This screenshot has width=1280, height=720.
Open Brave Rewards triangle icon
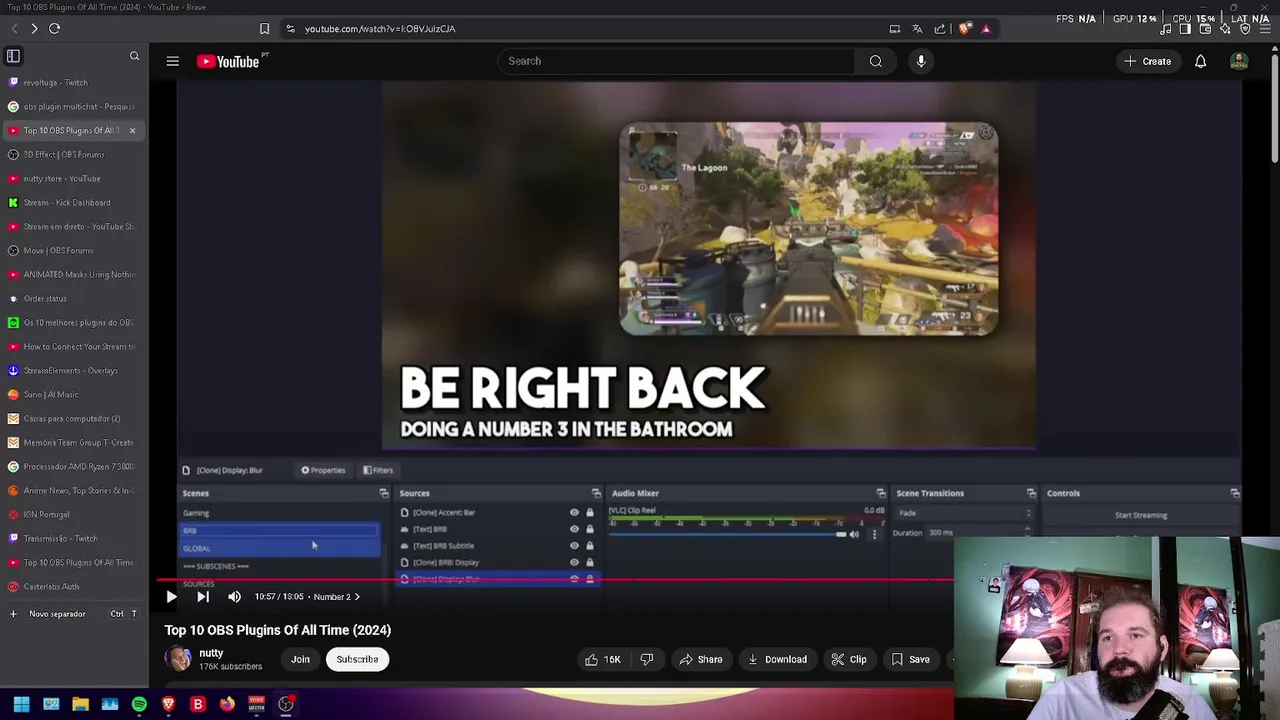point(985,29)
